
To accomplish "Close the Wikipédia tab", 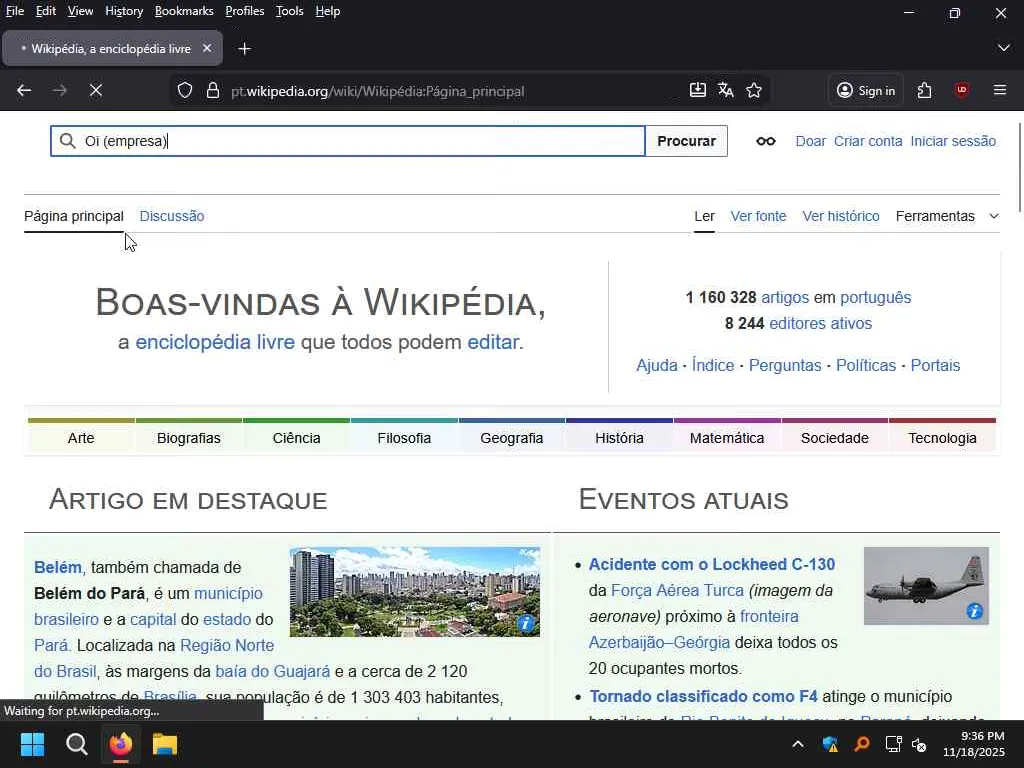I will click(x=207, y=48).
